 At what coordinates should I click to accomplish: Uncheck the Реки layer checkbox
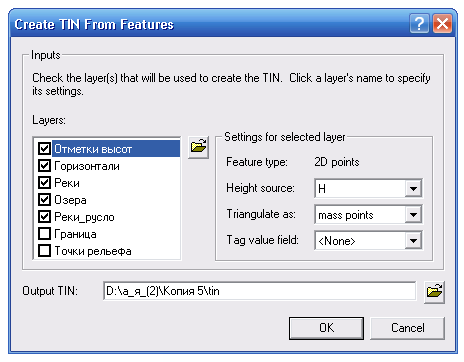[x=44, y=183]
